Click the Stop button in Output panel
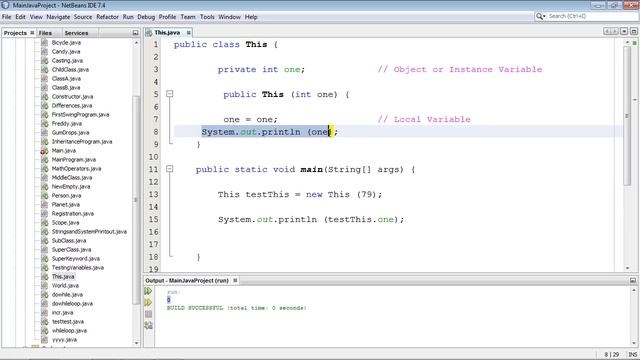The image size is (640, 360). point(148,314)
